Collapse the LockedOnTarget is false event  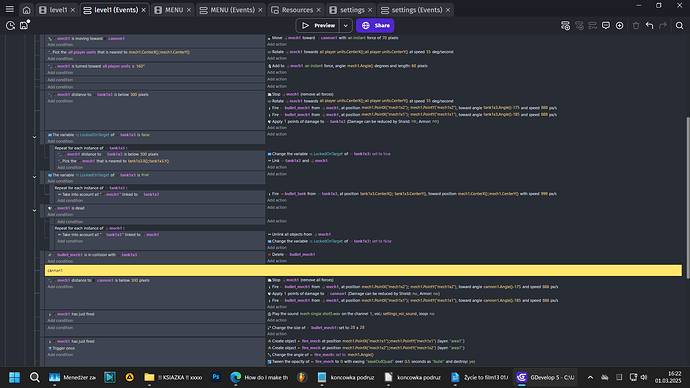(x=34, y=137)
